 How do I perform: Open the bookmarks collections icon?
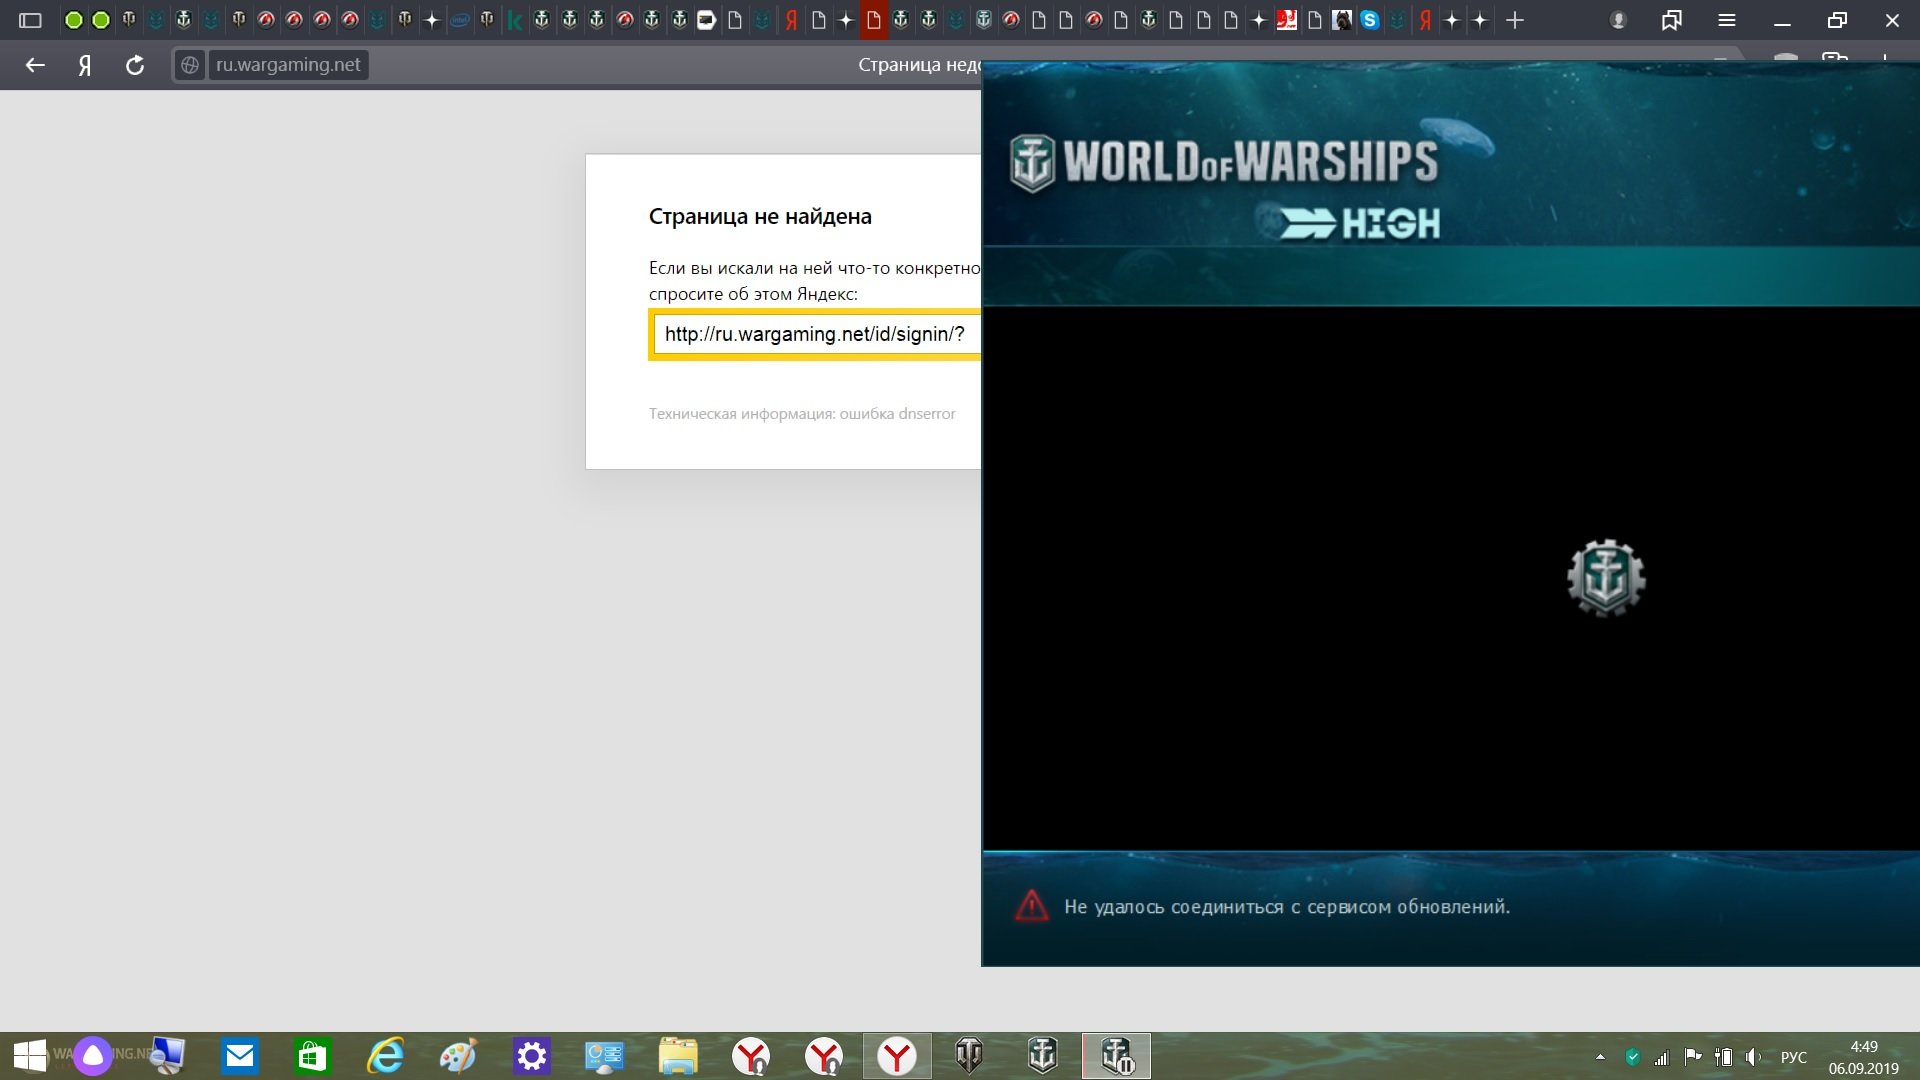pyautogui.click(x=1671, y=20)
